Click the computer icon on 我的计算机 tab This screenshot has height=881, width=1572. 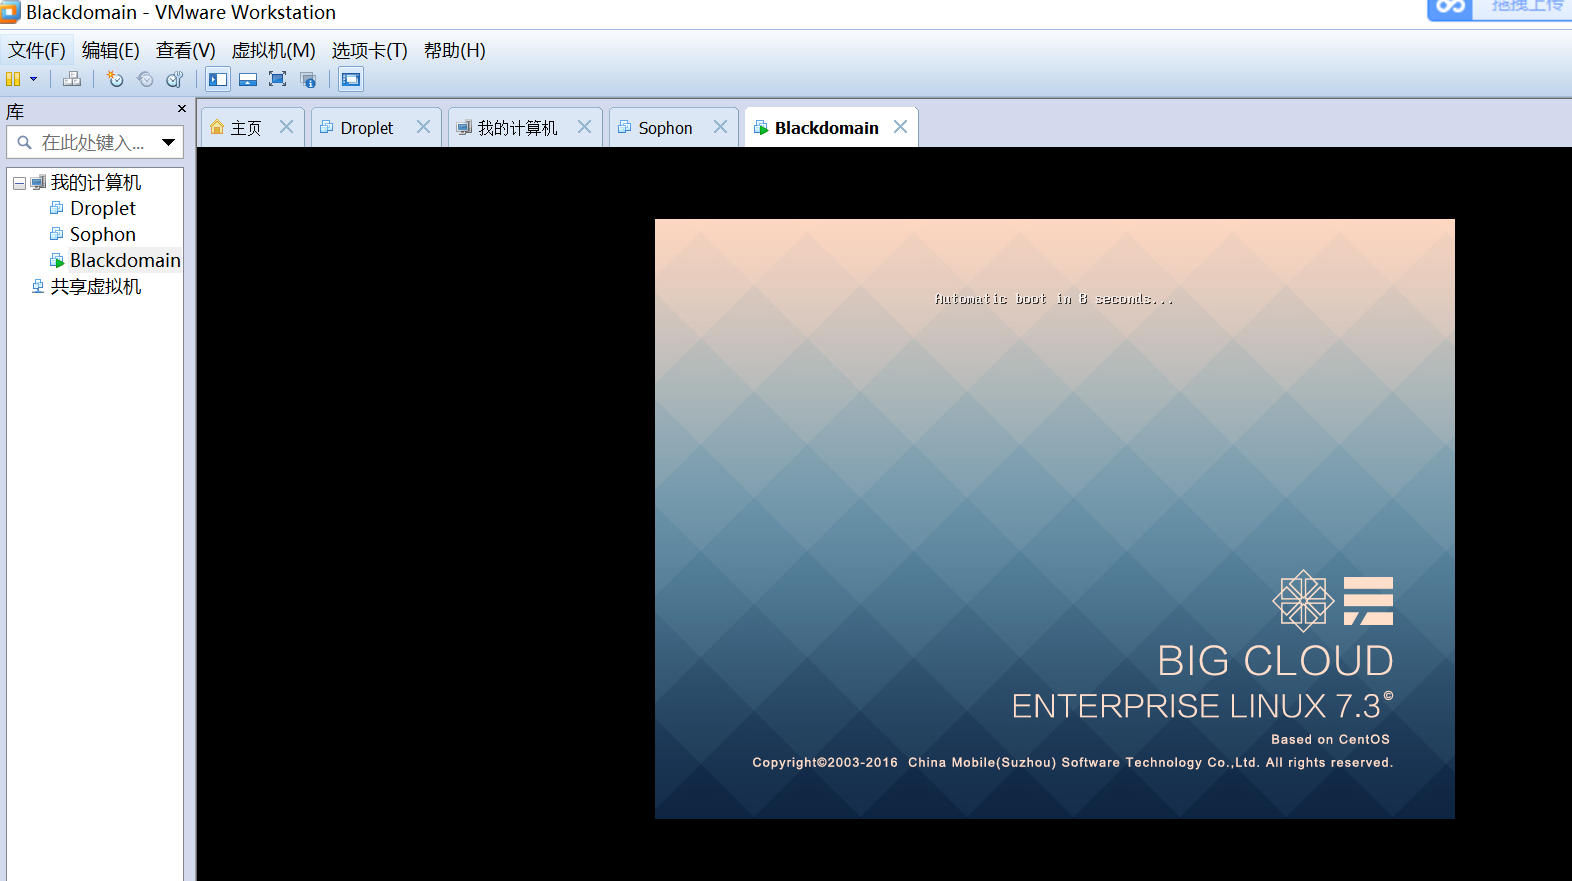coord(464,127)
